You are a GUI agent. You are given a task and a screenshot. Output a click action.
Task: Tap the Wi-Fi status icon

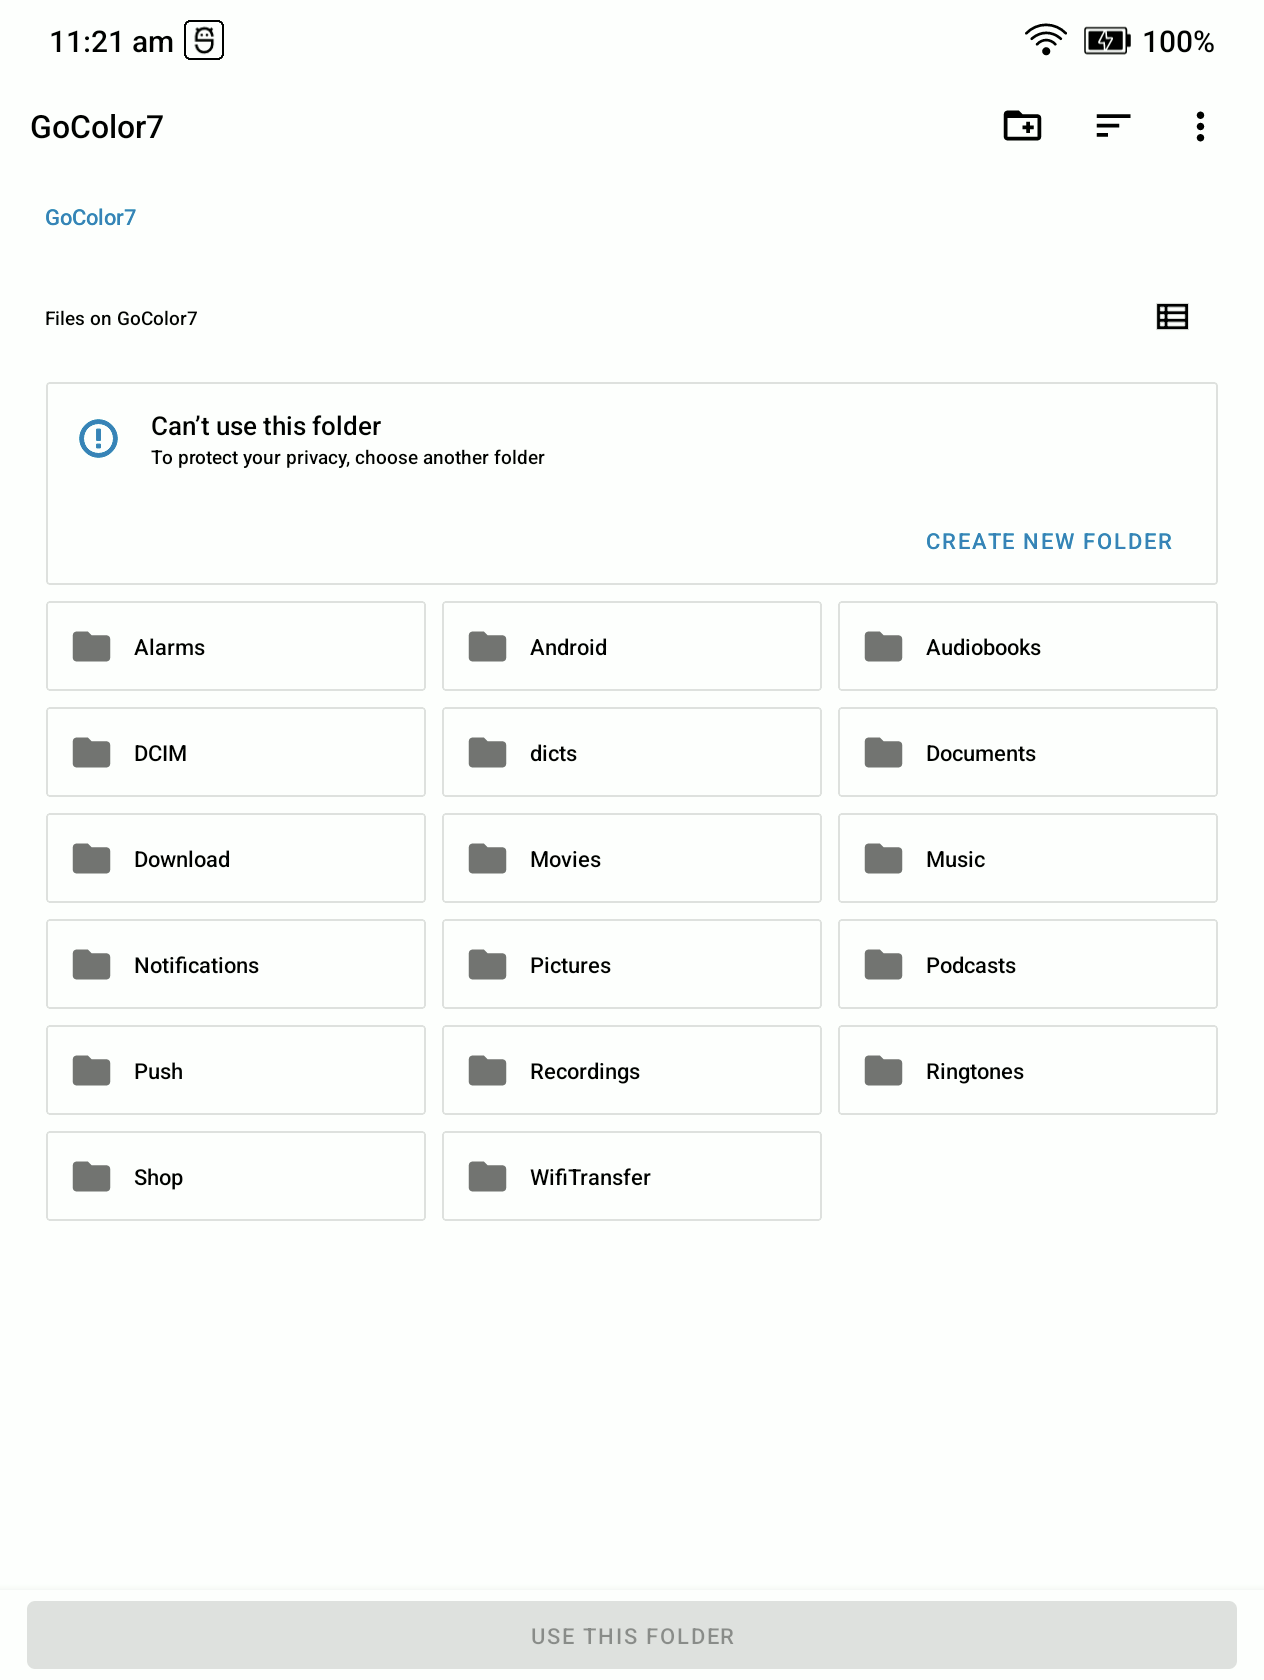pos(1045,40)
